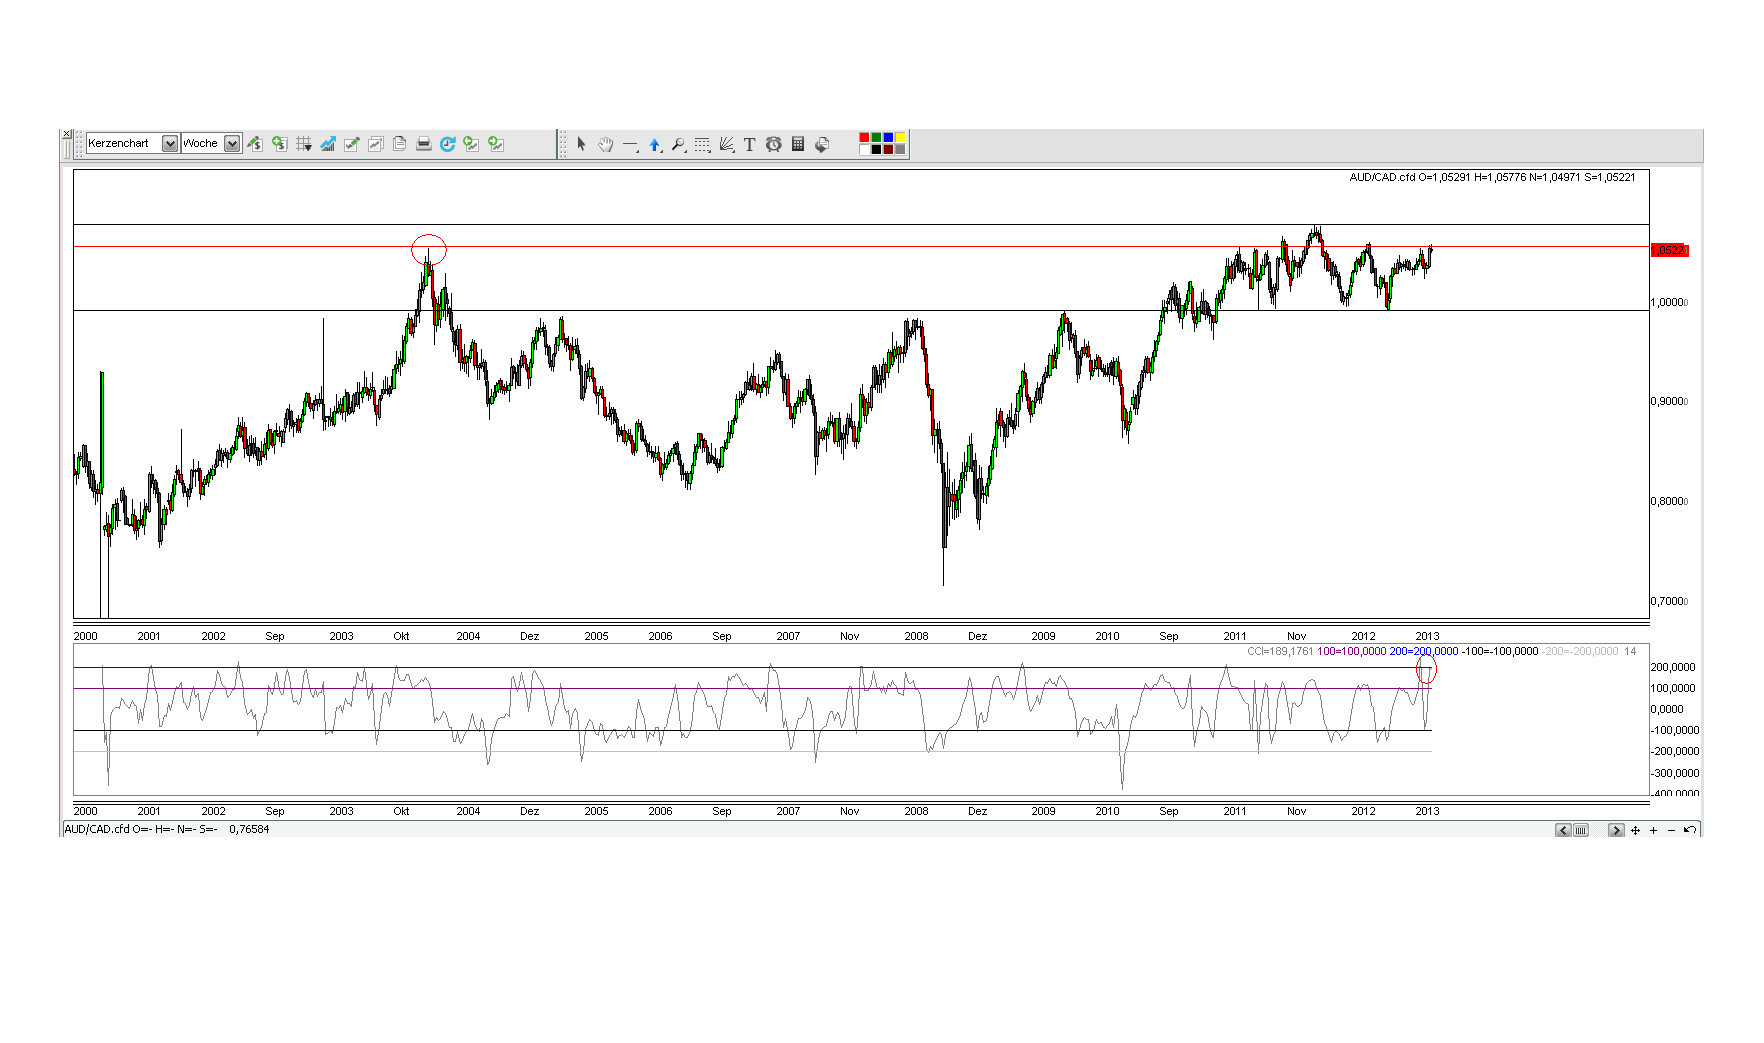Select the hand pan tool
This screenshot has height=1043, width=1764.
(x=606, y=144)
